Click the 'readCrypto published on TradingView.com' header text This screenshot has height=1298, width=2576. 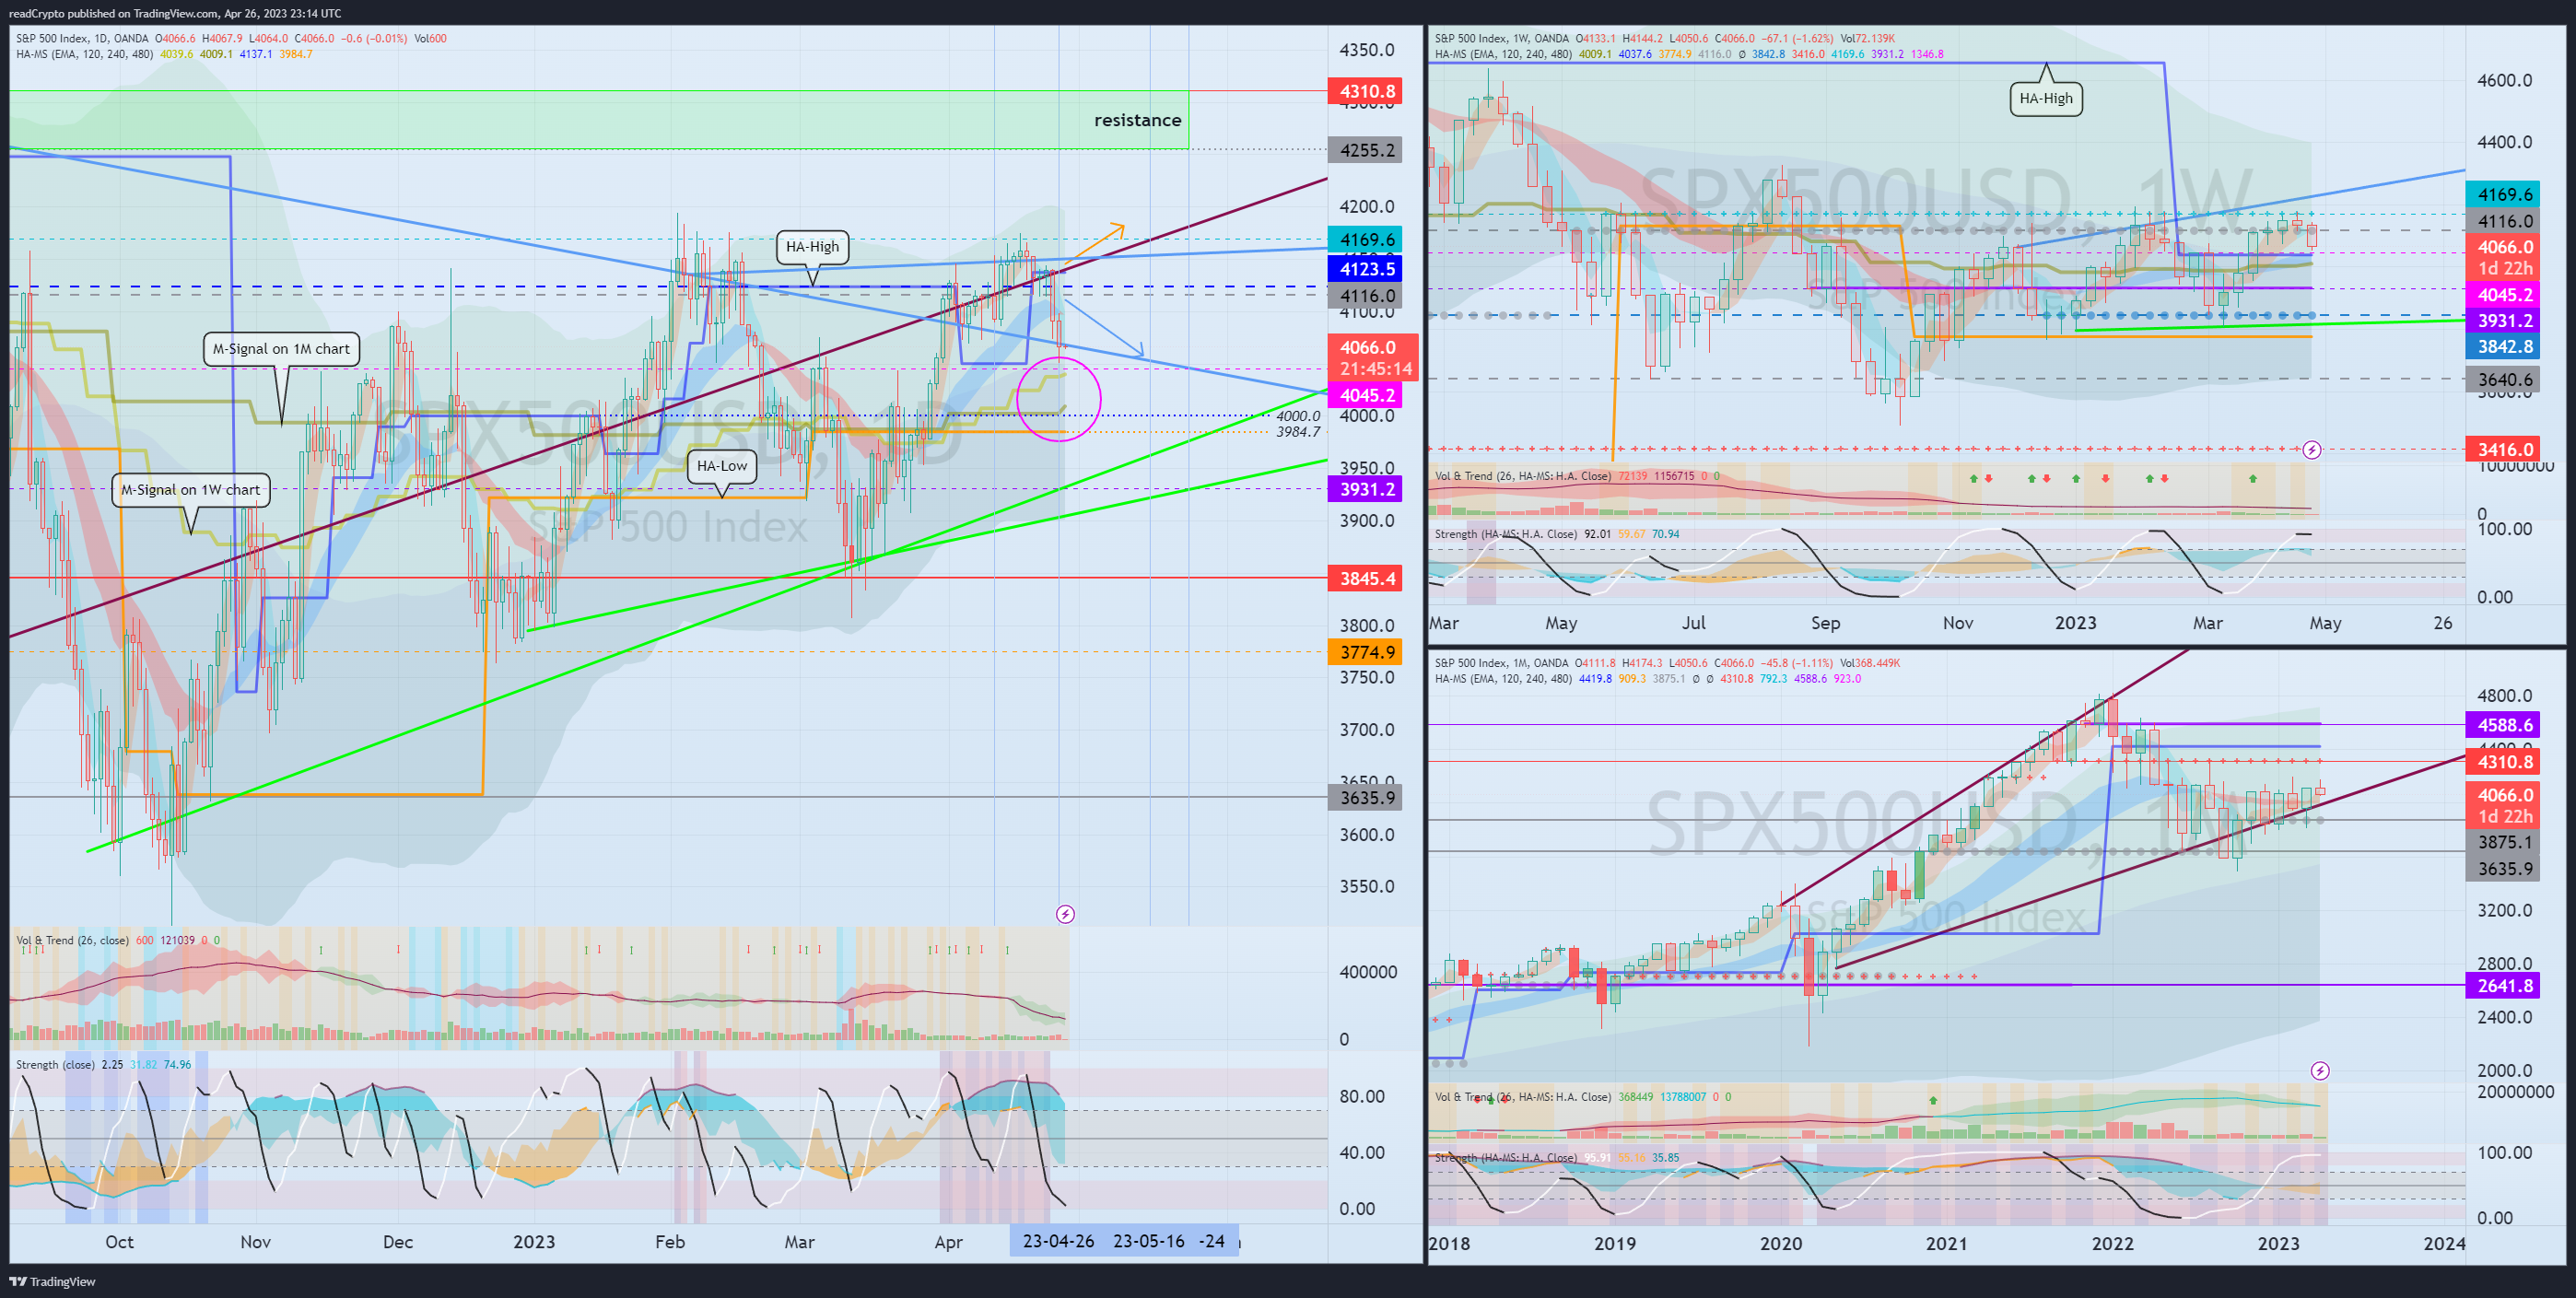(x=112, y=13)
